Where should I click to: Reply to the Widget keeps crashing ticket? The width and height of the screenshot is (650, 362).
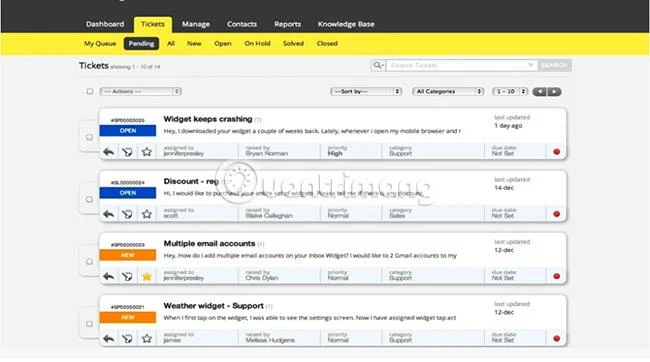[x=109, y=152]
